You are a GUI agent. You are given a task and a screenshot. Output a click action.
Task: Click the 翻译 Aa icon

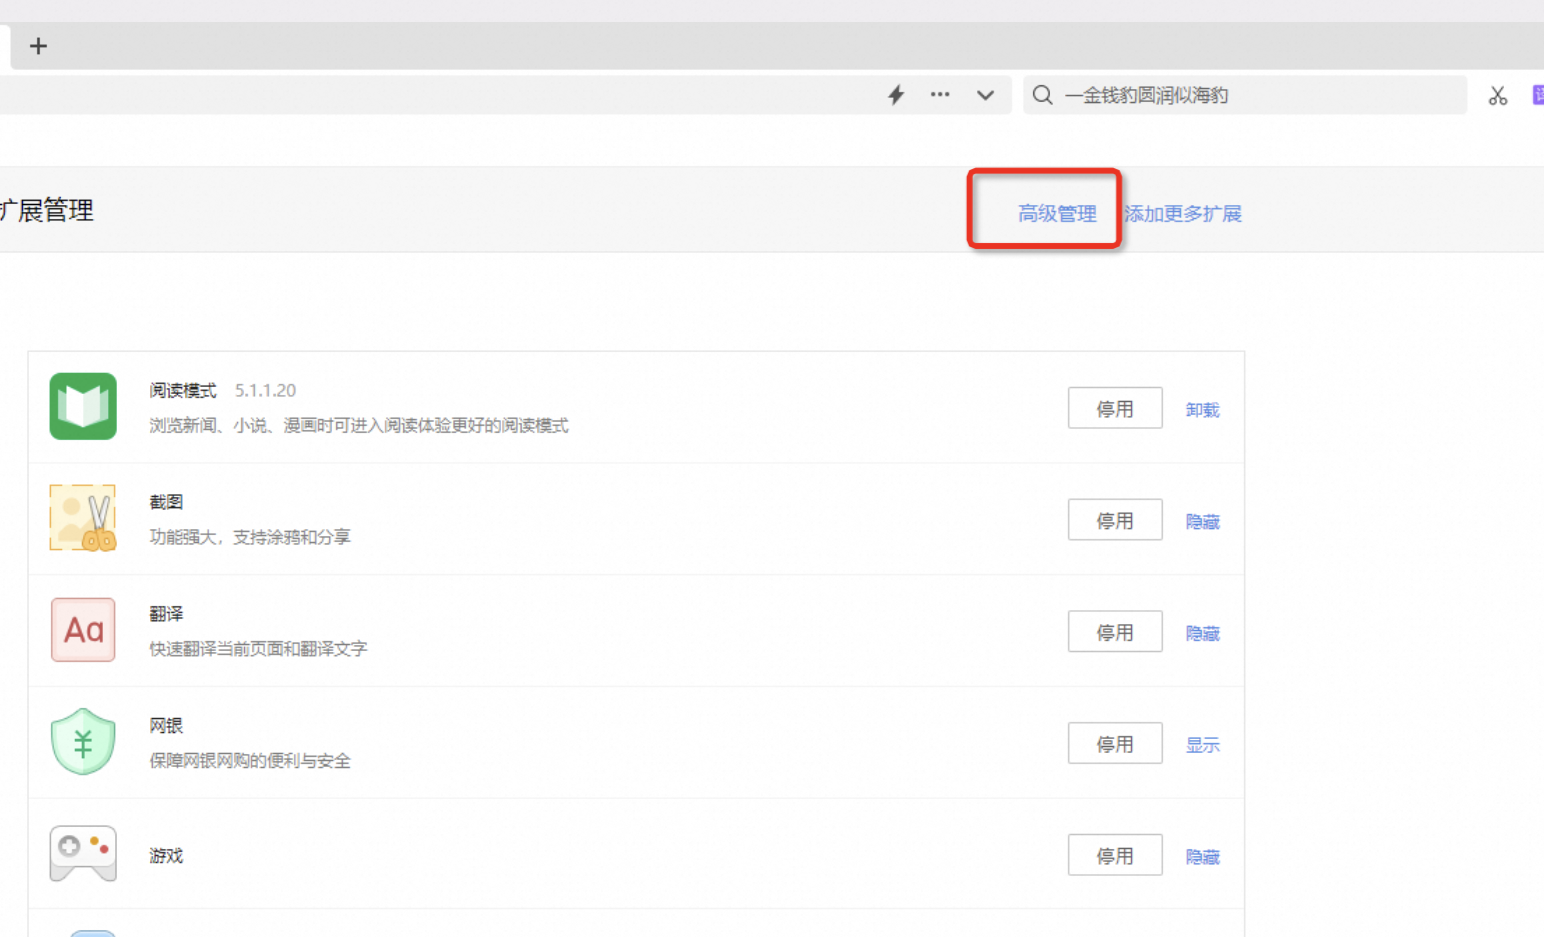(x=83, y=630)
